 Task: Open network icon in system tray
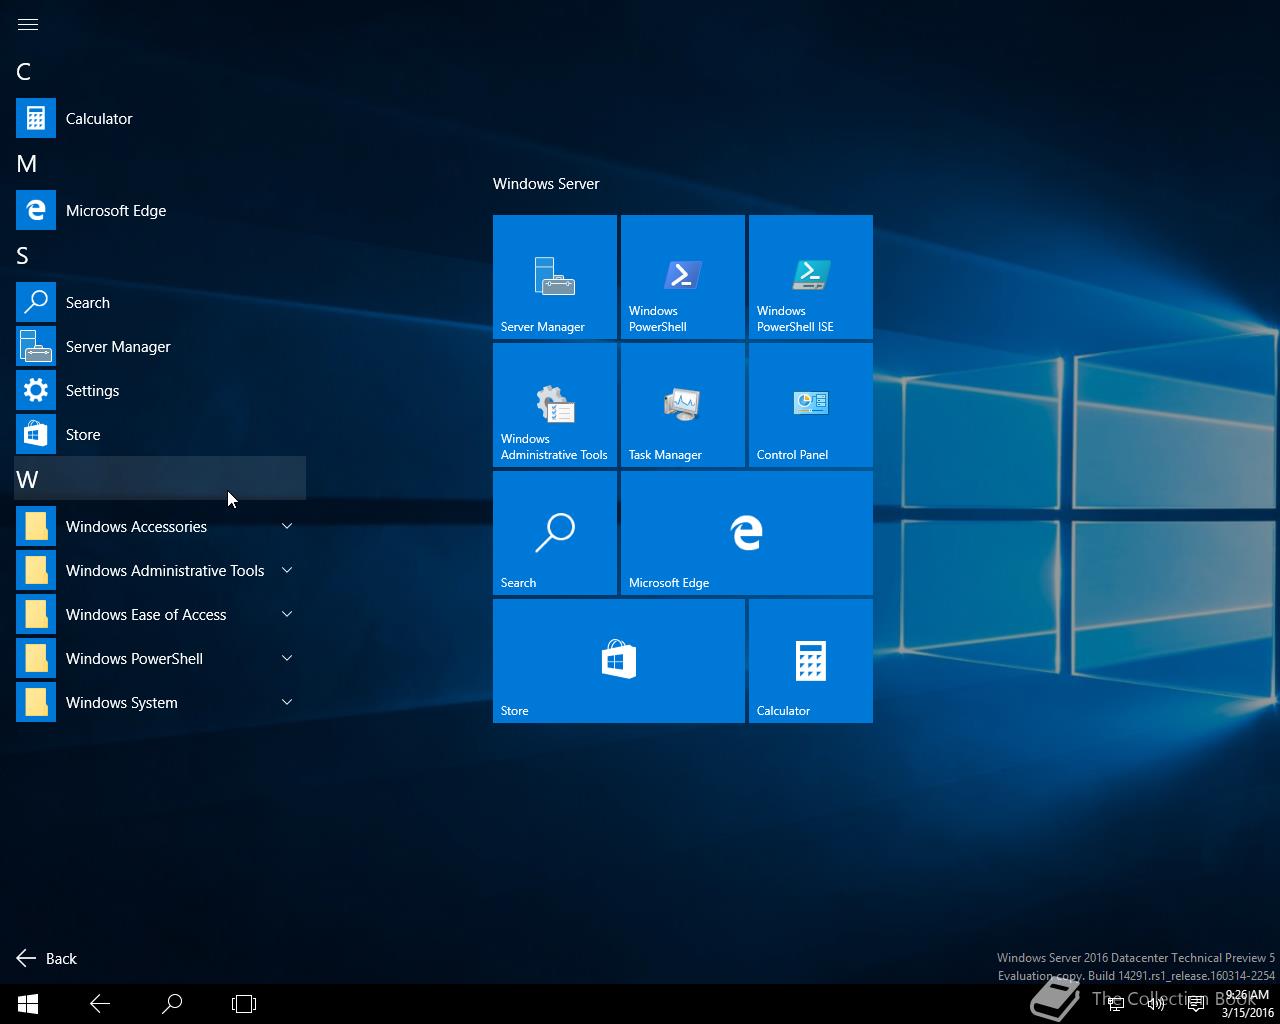[1116, 1004]
